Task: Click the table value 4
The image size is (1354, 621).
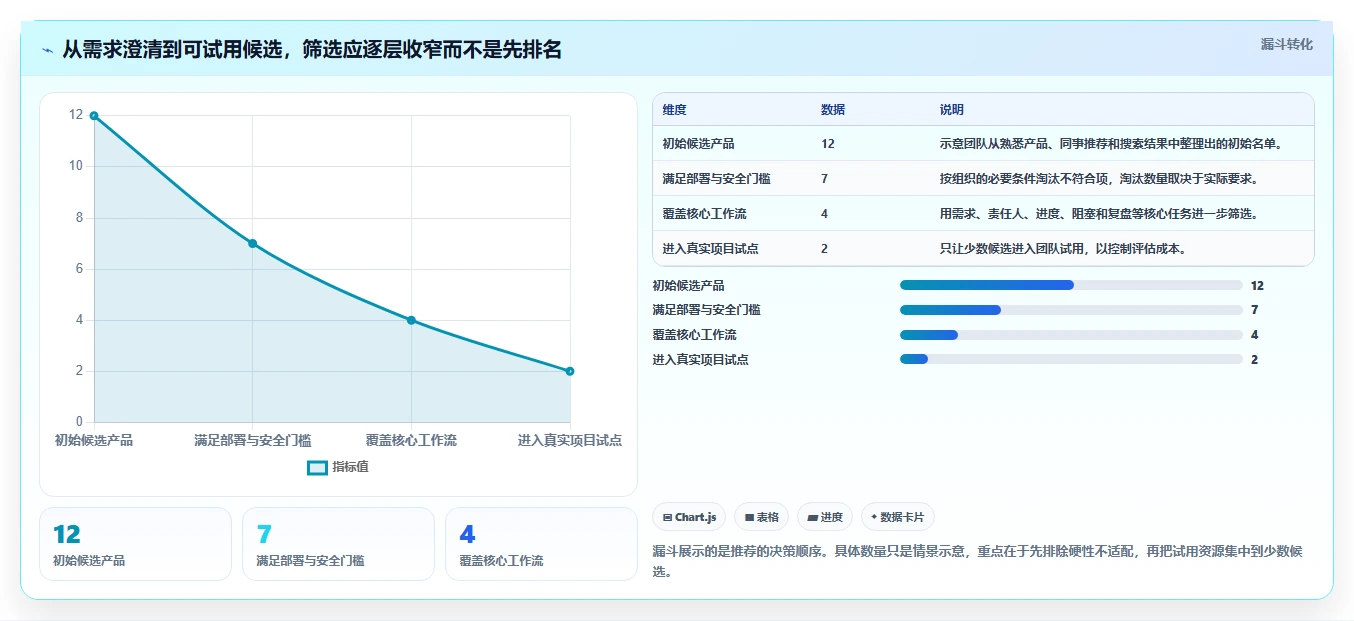Action: point(824,214)
